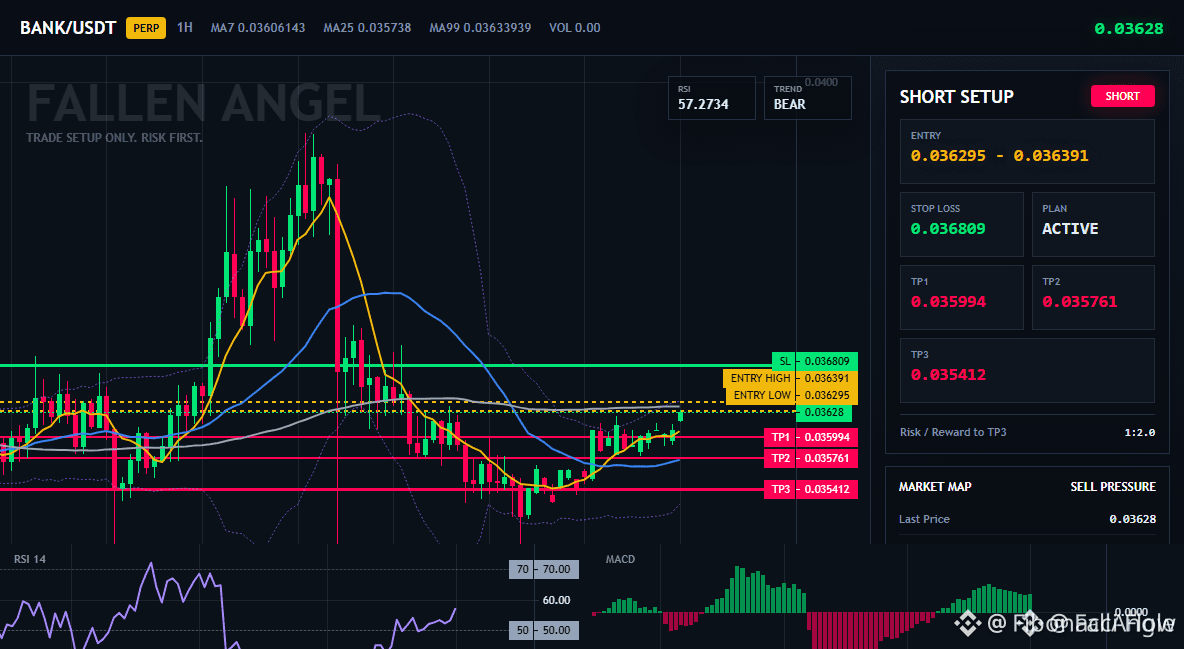This screenshot has width=1184, height=649.
Task: Click the green SL 0.036809 chart tag
Action: [815, 361]
